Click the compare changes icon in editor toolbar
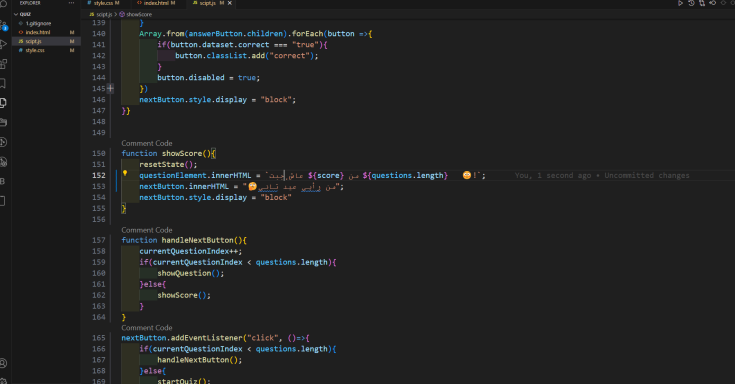735x384 pixels. pos(702,3)
